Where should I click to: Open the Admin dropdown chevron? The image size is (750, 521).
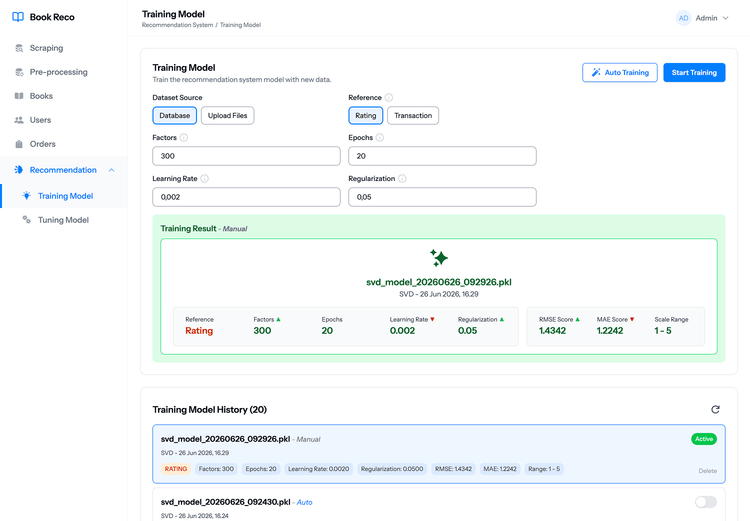pos(726,18)
